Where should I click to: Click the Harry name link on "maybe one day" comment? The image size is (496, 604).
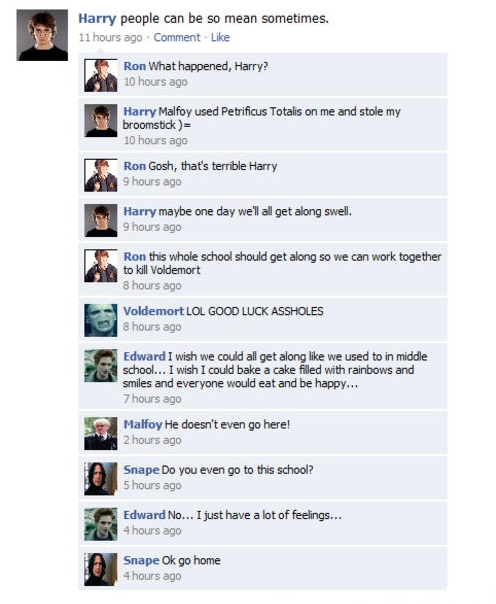[139, 211]
